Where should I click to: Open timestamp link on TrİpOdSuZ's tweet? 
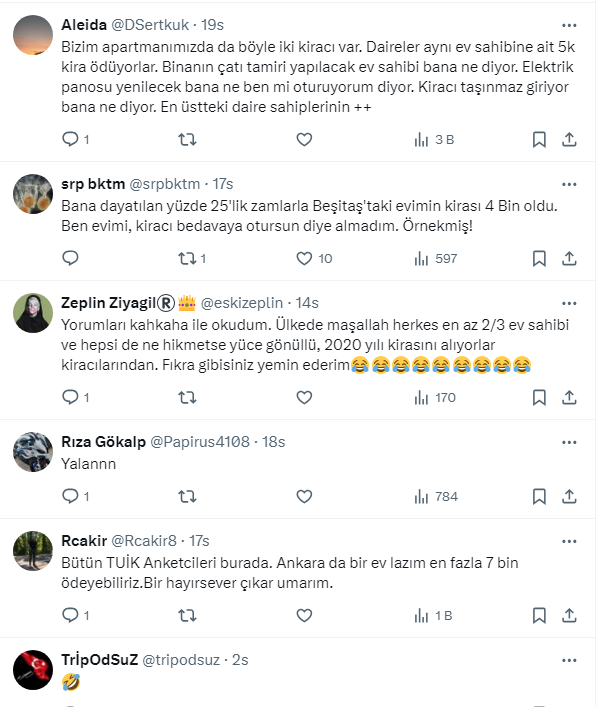pos(239,659)
